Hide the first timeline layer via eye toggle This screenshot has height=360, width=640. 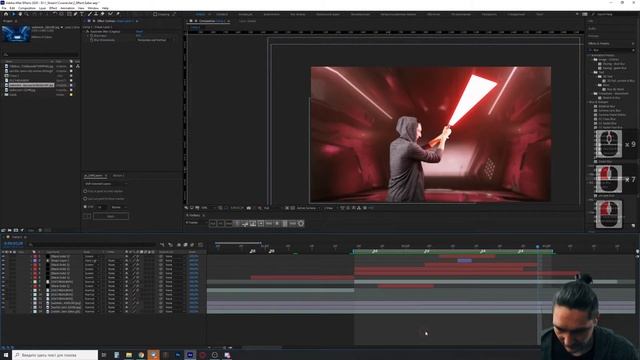click(x=3, y=256)
